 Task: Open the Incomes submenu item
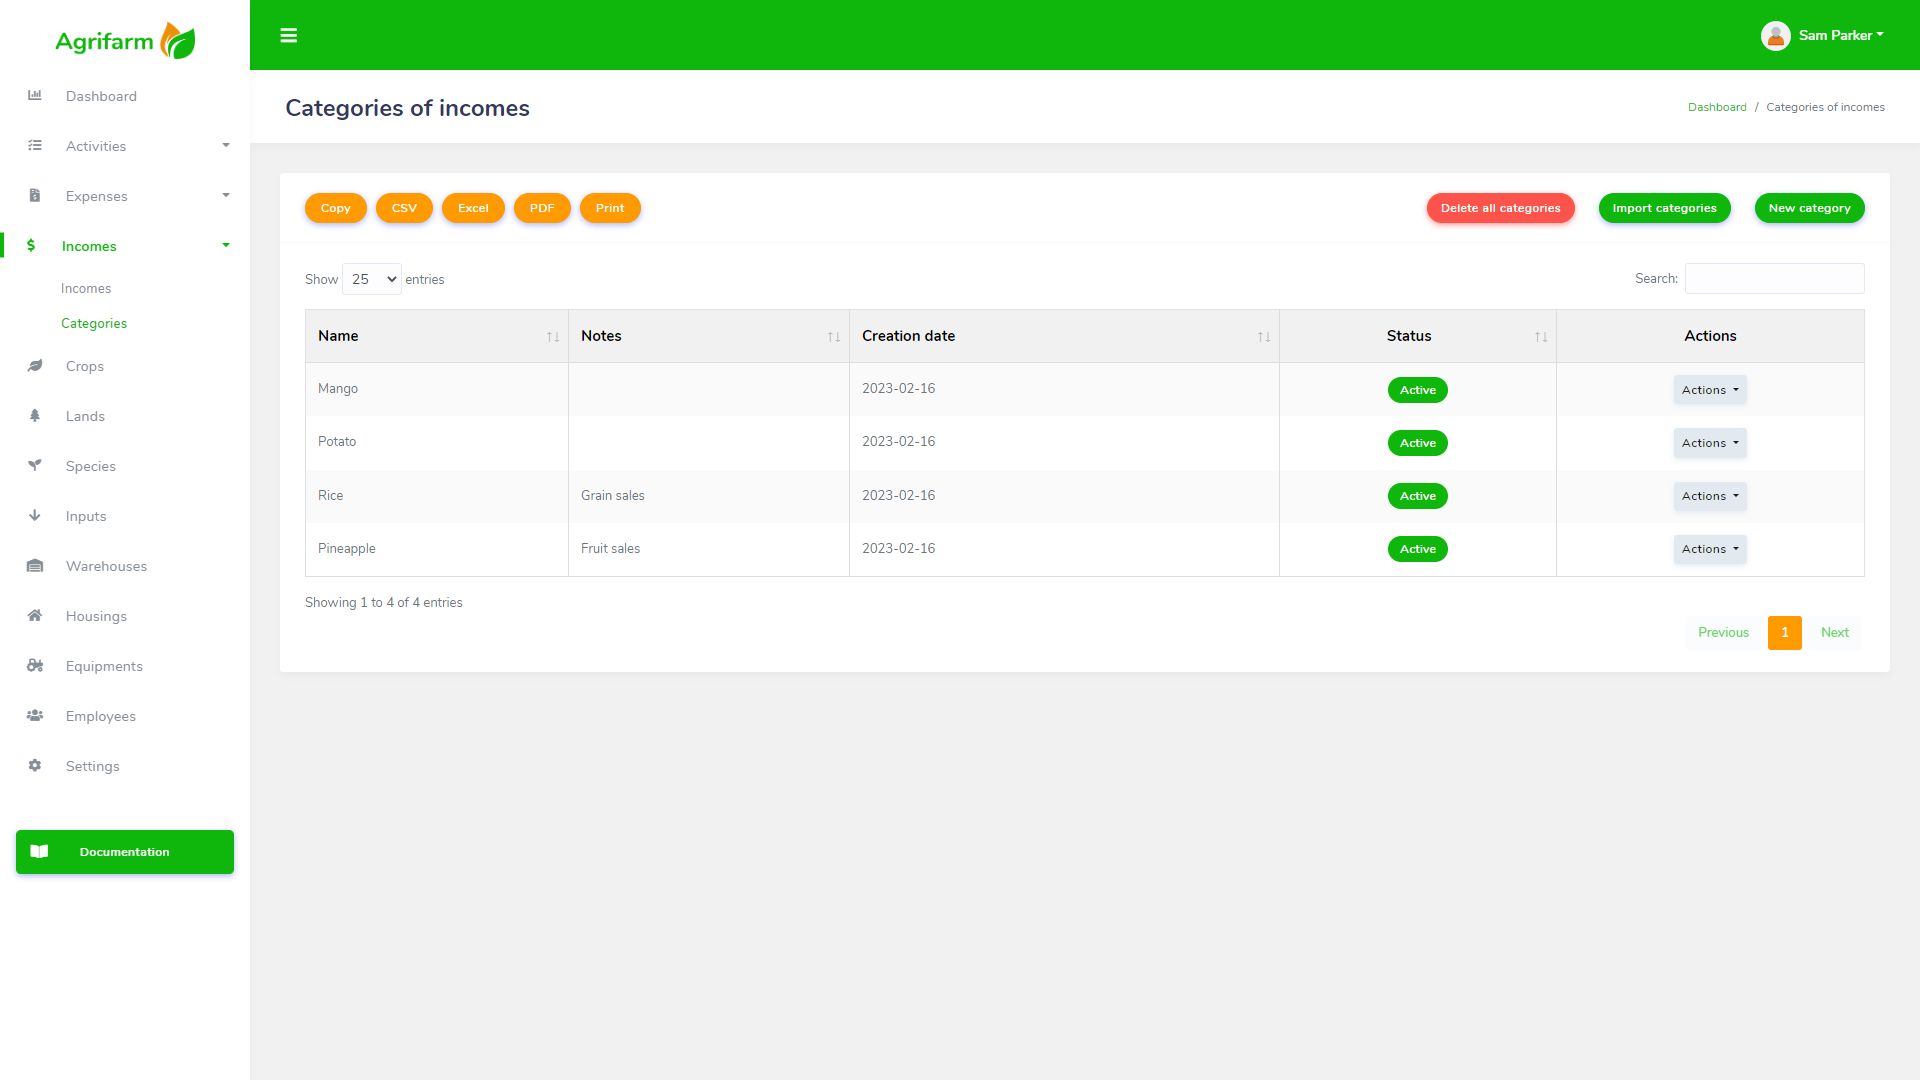point(86,288)
